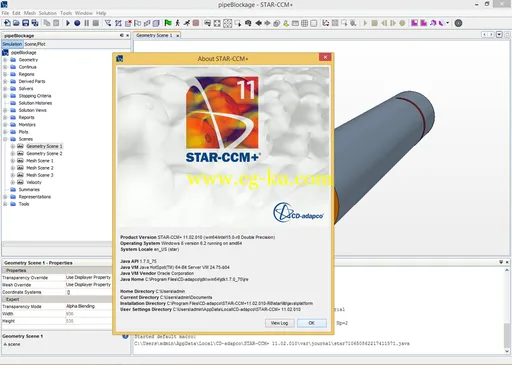Open the Mesh menu
The height and width of the screenshot is (365, 512).
30,13
